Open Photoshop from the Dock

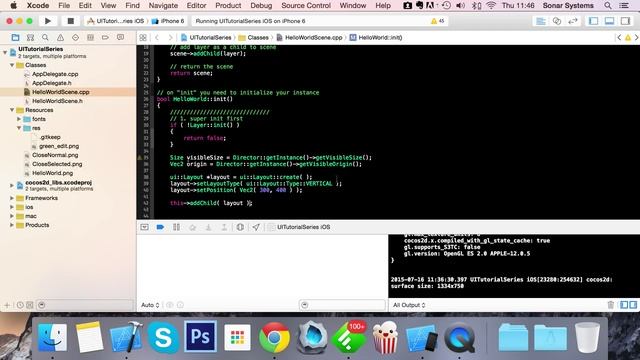tap(200, 336)
